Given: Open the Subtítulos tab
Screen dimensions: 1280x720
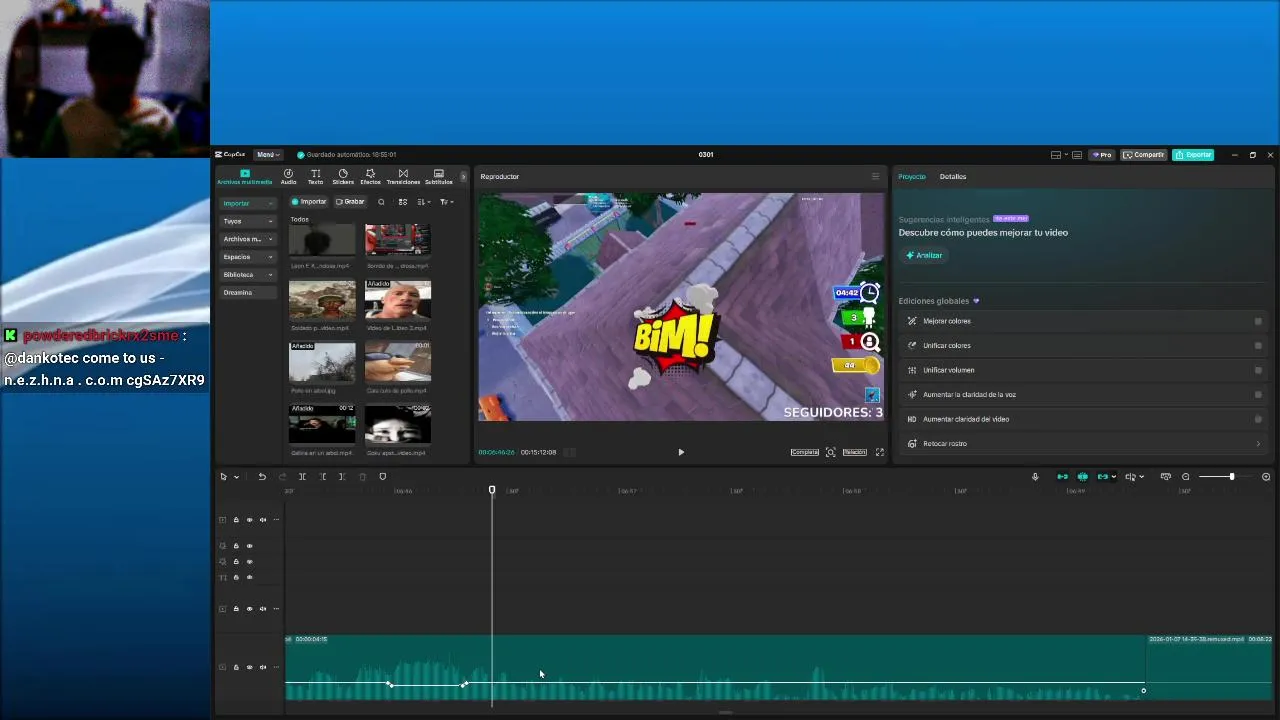Looking at the screenshot, I should pos(438,176).
